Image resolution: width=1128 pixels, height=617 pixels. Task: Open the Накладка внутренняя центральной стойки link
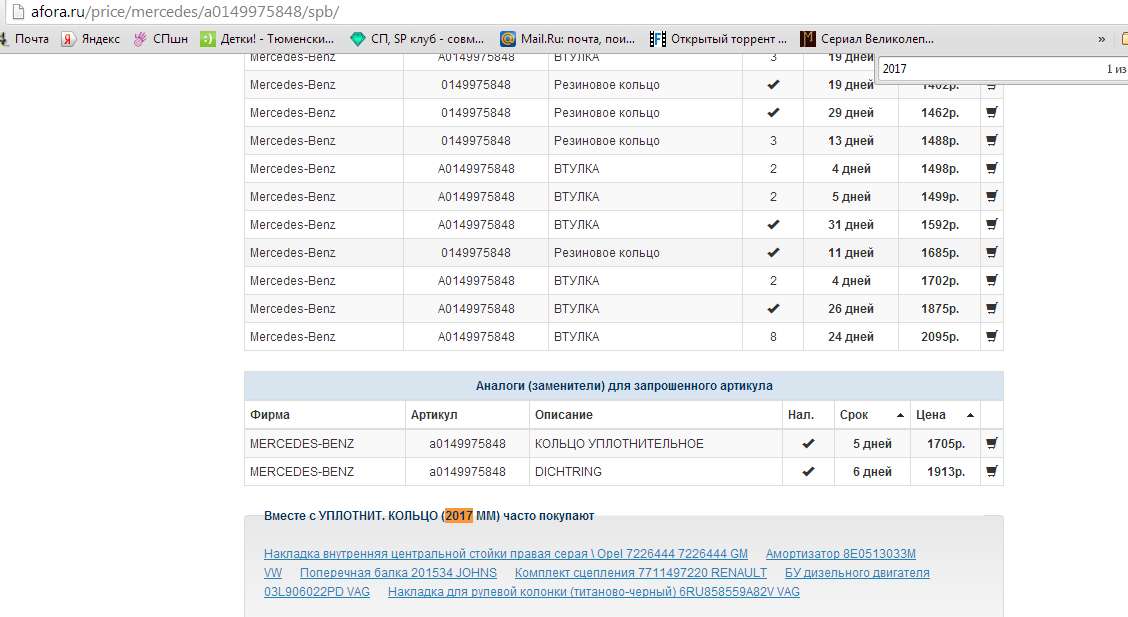(506, 554)
